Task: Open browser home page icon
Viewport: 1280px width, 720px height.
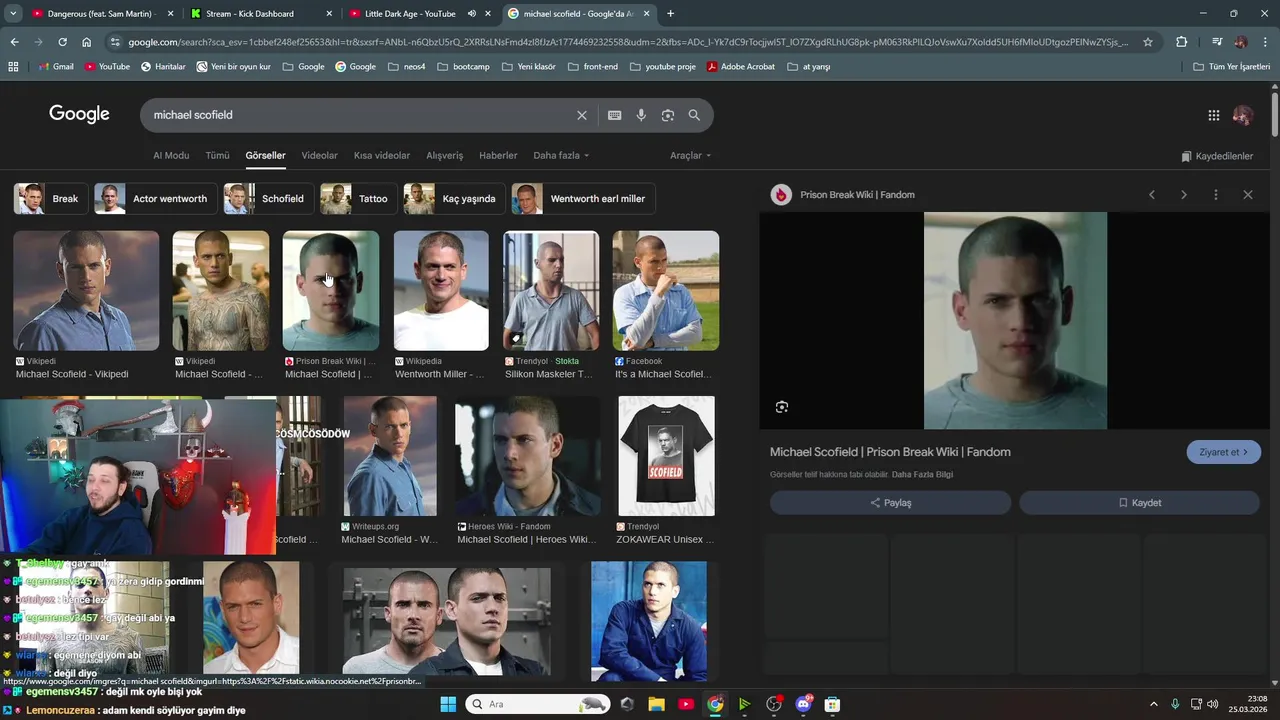Action: pyautogui.click(x=87, y=42)
